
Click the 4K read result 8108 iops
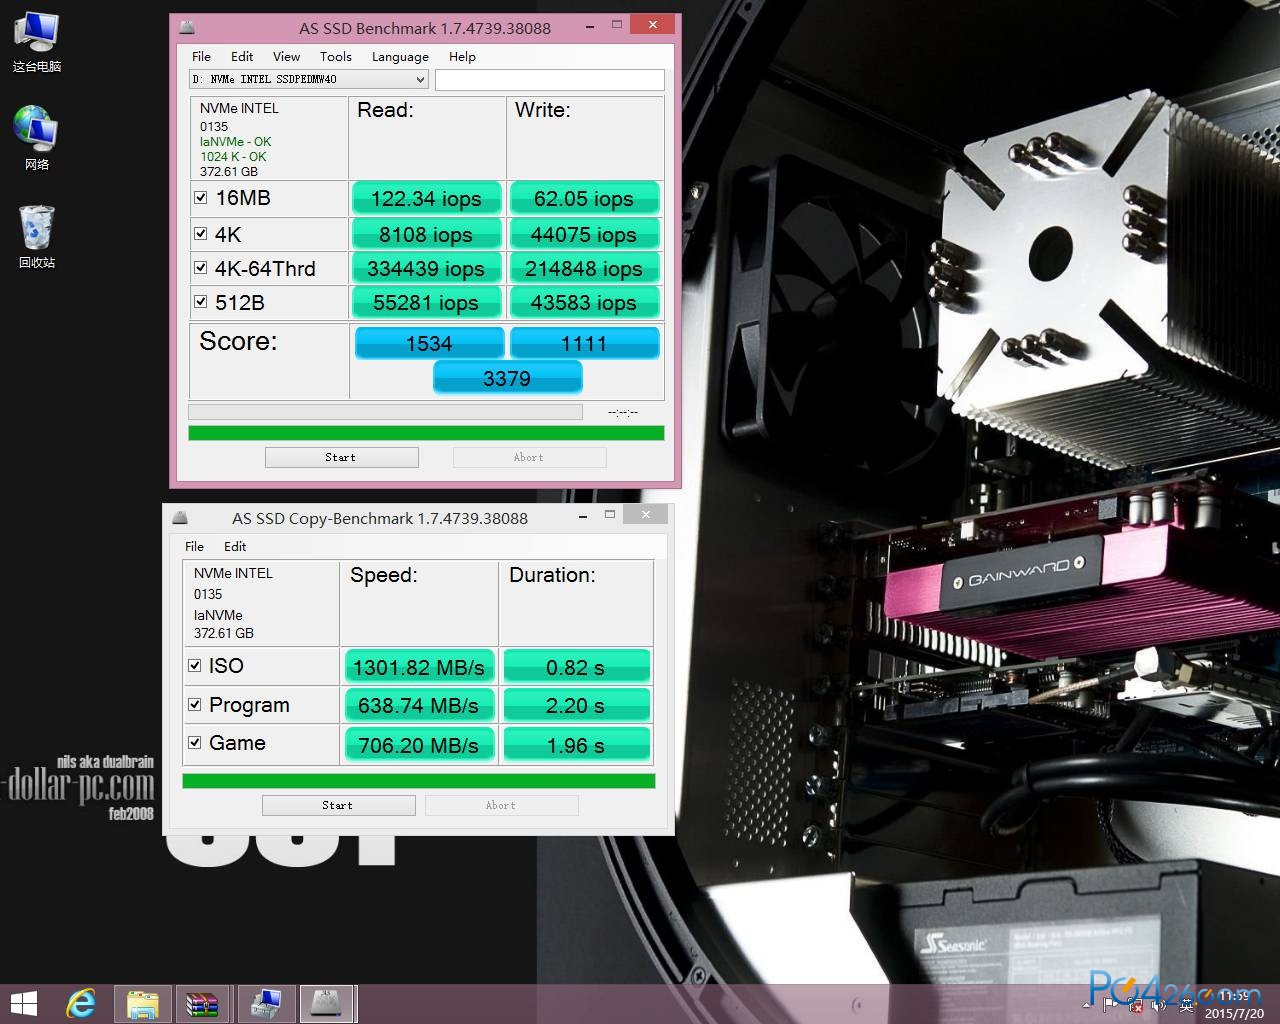426,234
